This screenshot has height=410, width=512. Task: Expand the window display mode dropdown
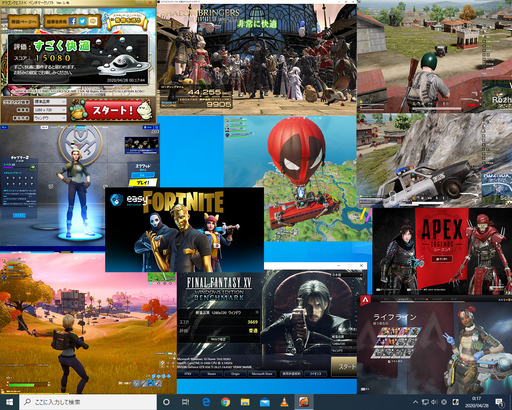(x=50, y=118)
